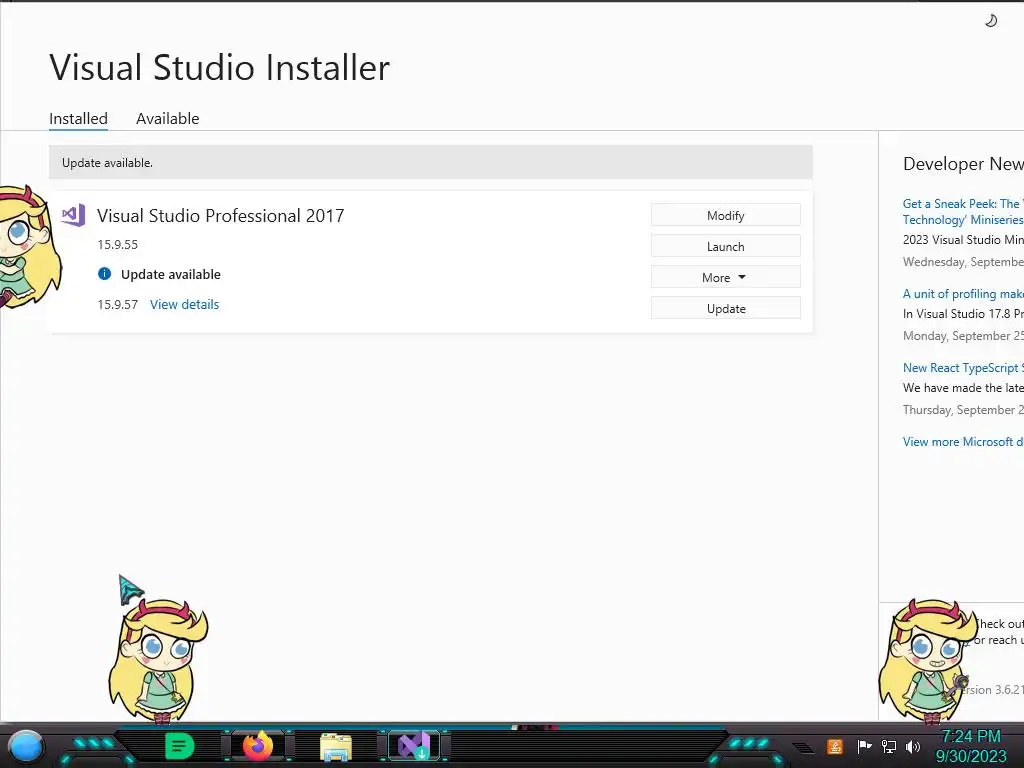The height and width of the screenshot is (768, 1024).
Task: Click the 'Visual Studio Professional 2017' product title
Action: pyautogui.click(x=221, y=216)
